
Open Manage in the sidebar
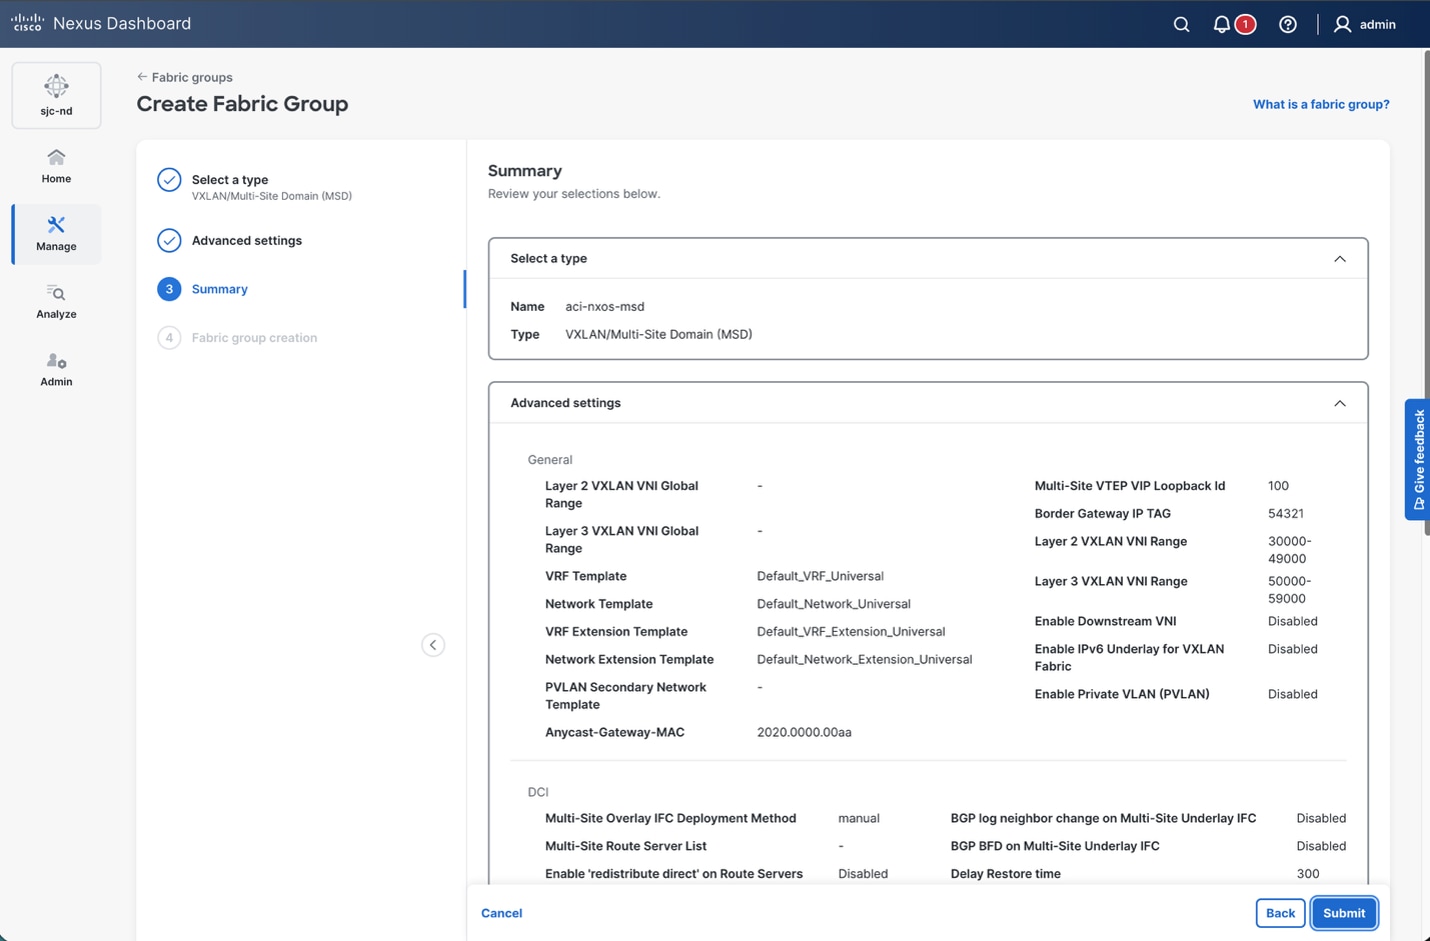point(56,234)
